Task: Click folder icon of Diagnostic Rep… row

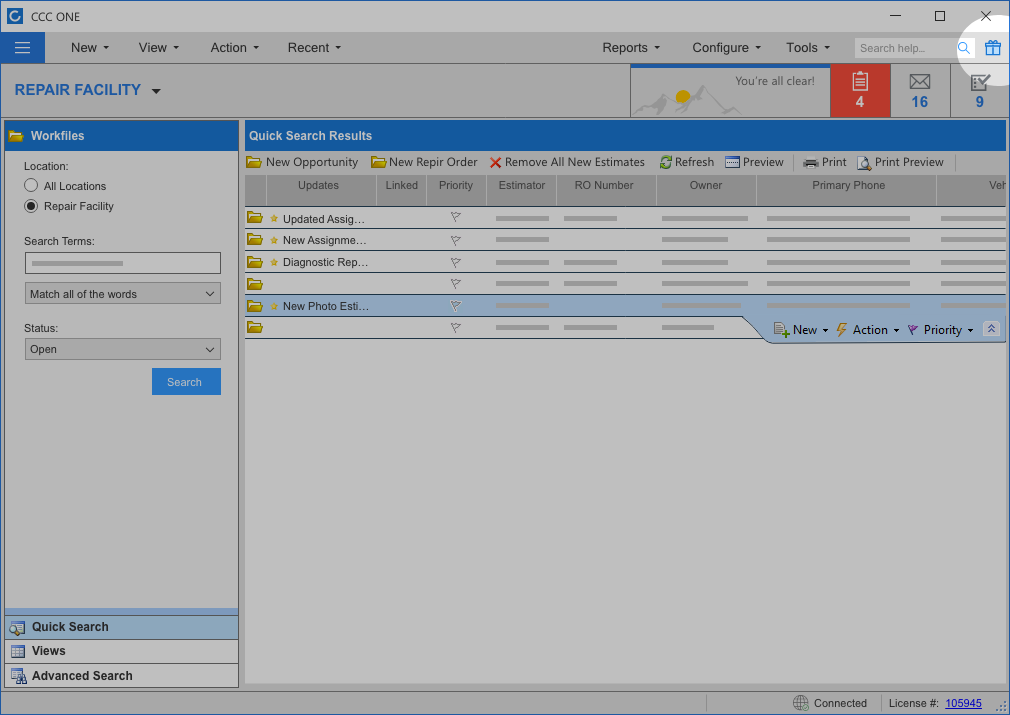Action: click(x=255, y=262)
